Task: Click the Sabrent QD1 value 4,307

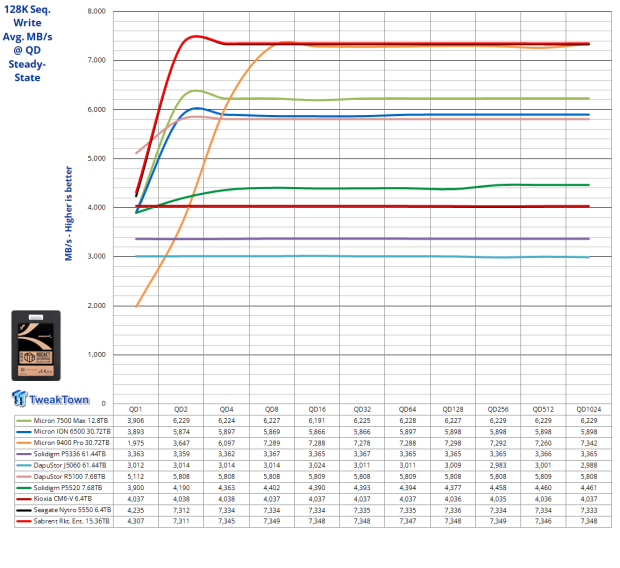Action: [136, 521]
